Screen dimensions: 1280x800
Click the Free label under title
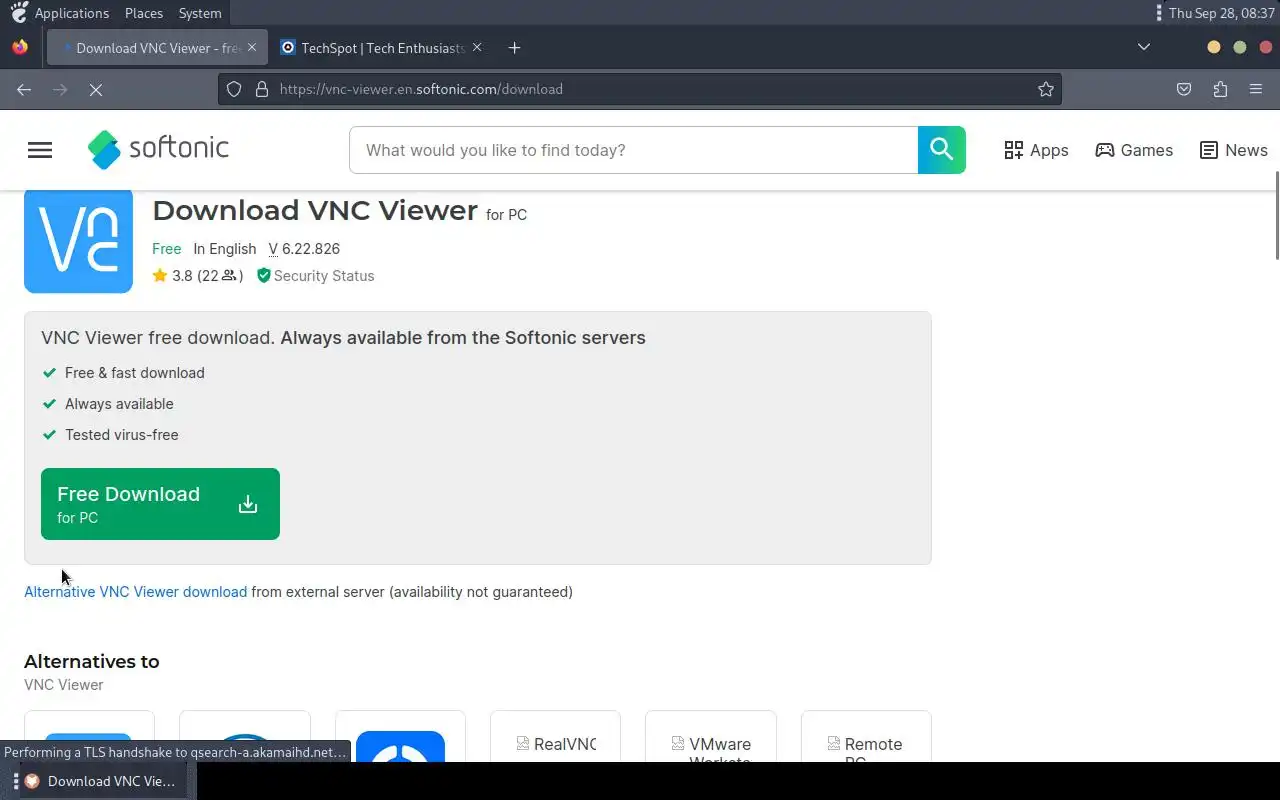[167, 249]
